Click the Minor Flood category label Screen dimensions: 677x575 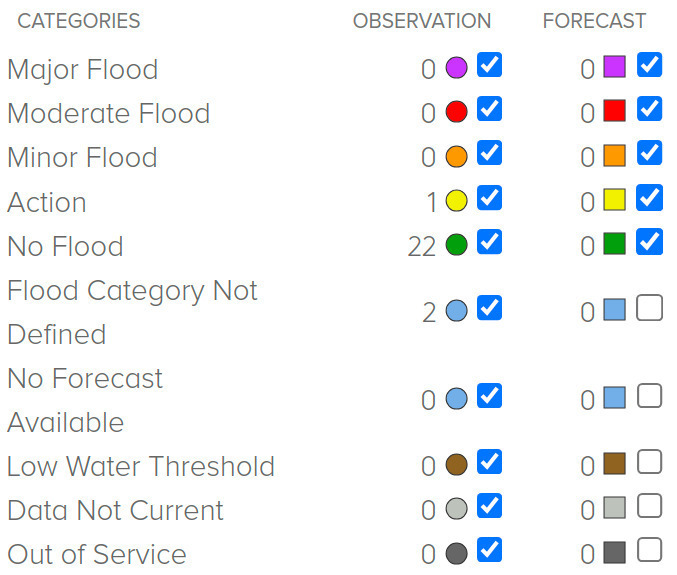click(82, 157)
